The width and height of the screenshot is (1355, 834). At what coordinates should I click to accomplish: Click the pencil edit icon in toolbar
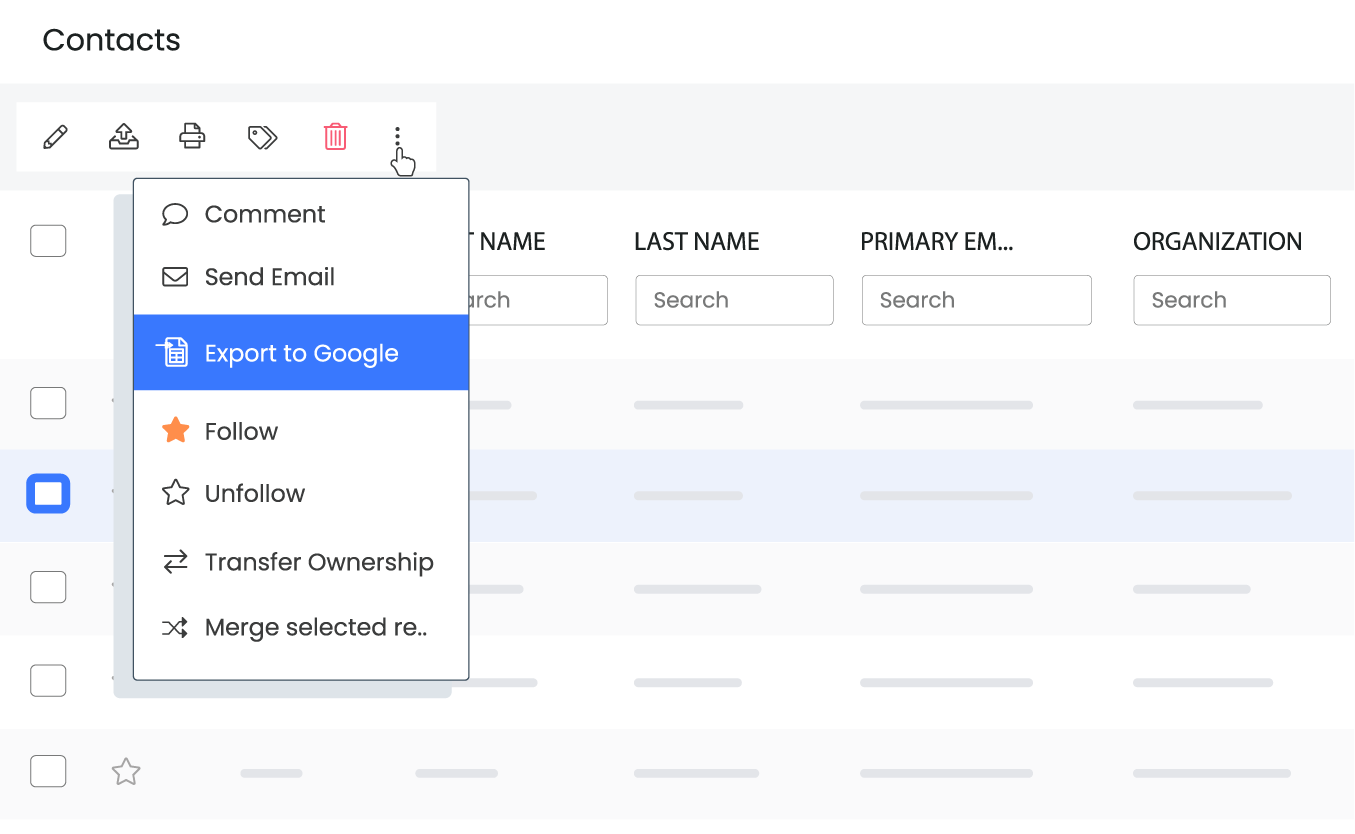click(56, 136)
